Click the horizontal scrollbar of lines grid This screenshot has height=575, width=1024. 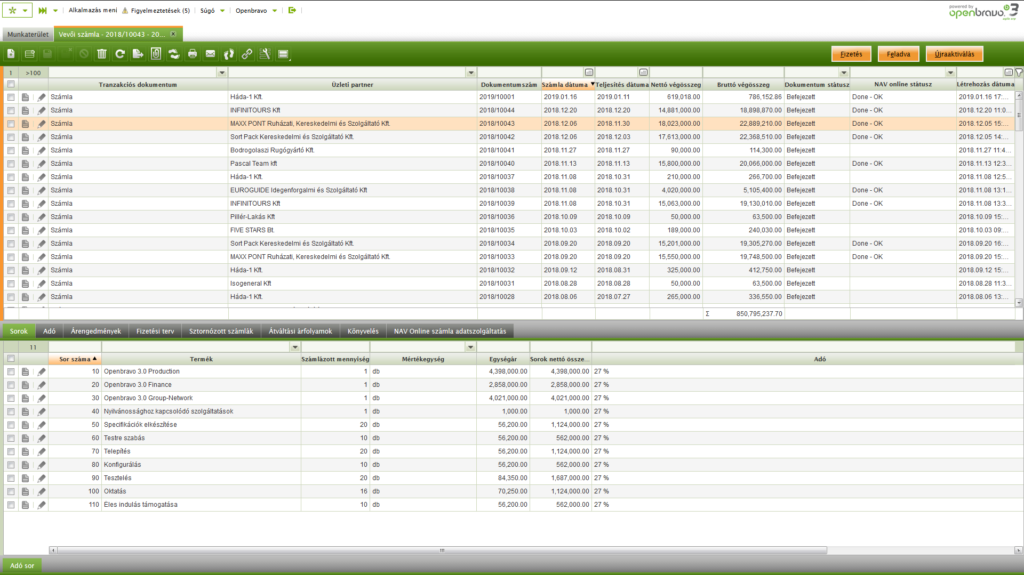point(442,551)
